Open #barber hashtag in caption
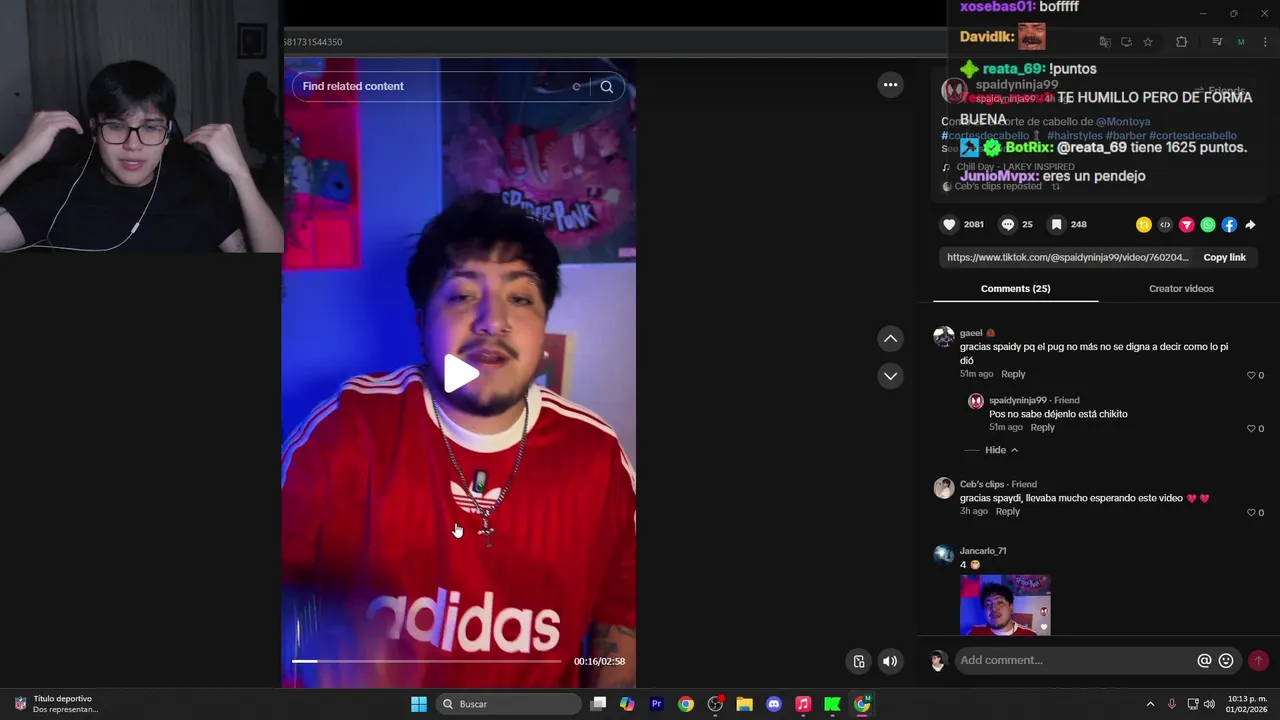1280x720 pixels. click(x=1126, y=136)
